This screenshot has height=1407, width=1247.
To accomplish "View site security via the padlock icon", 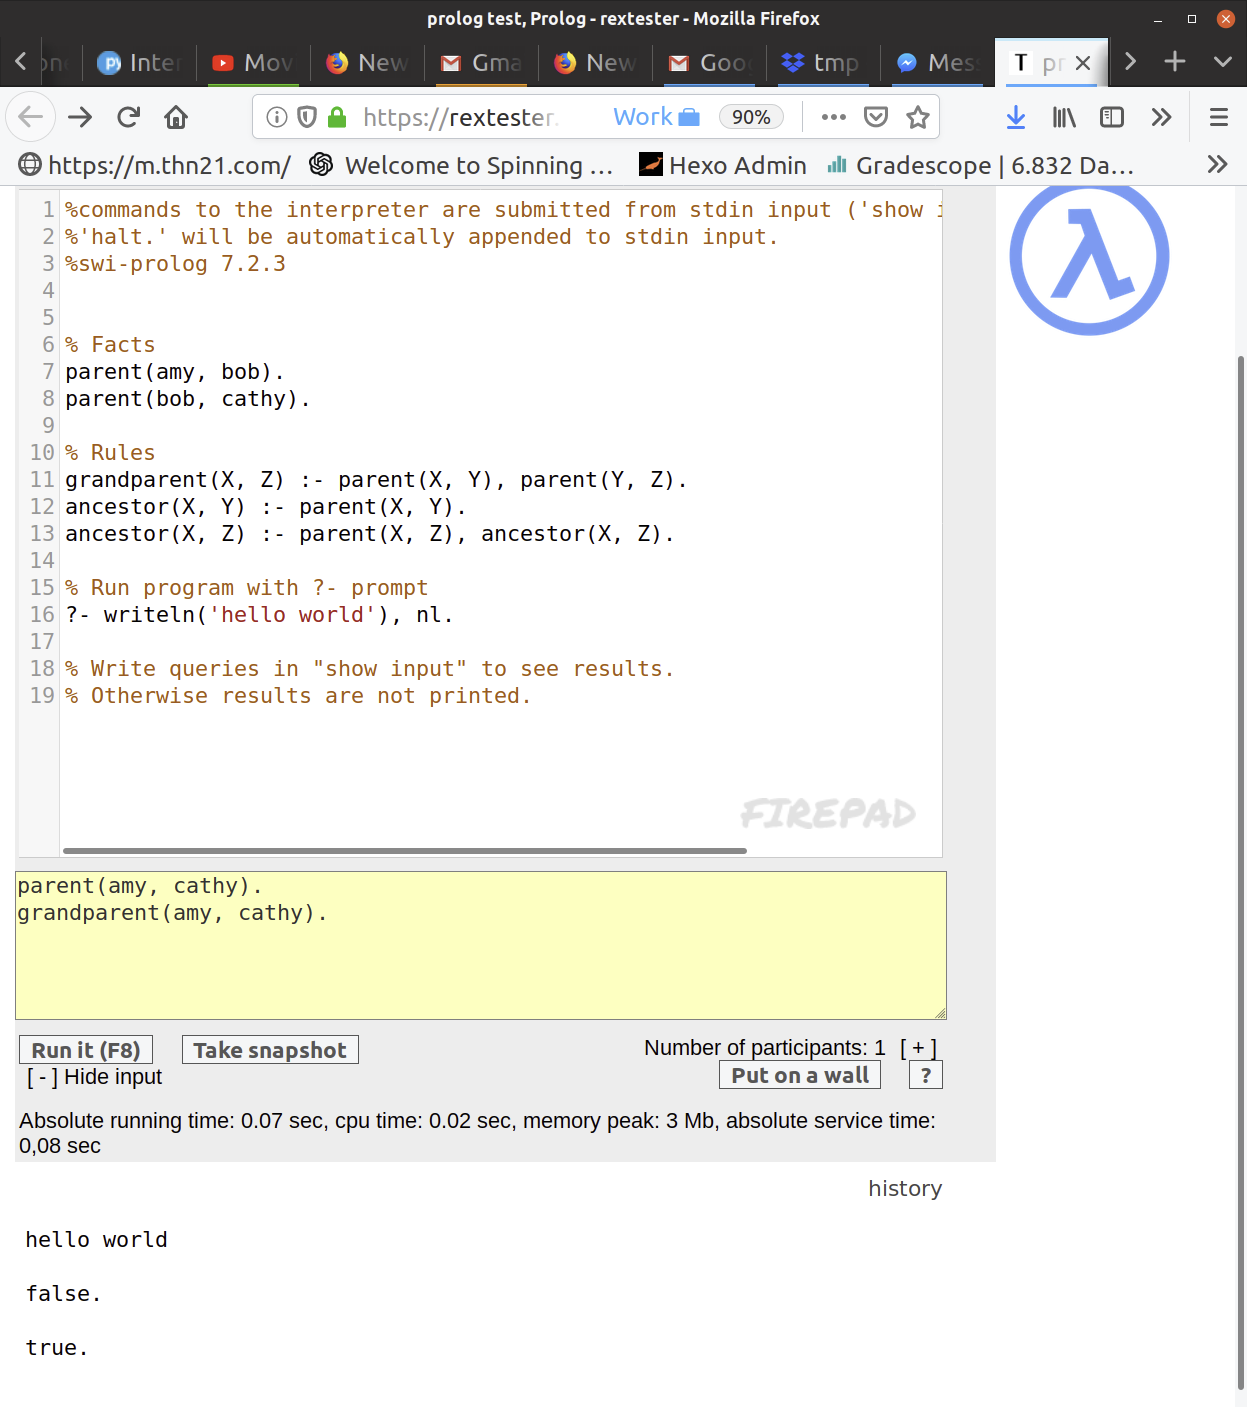I will (x=336, y=116).
